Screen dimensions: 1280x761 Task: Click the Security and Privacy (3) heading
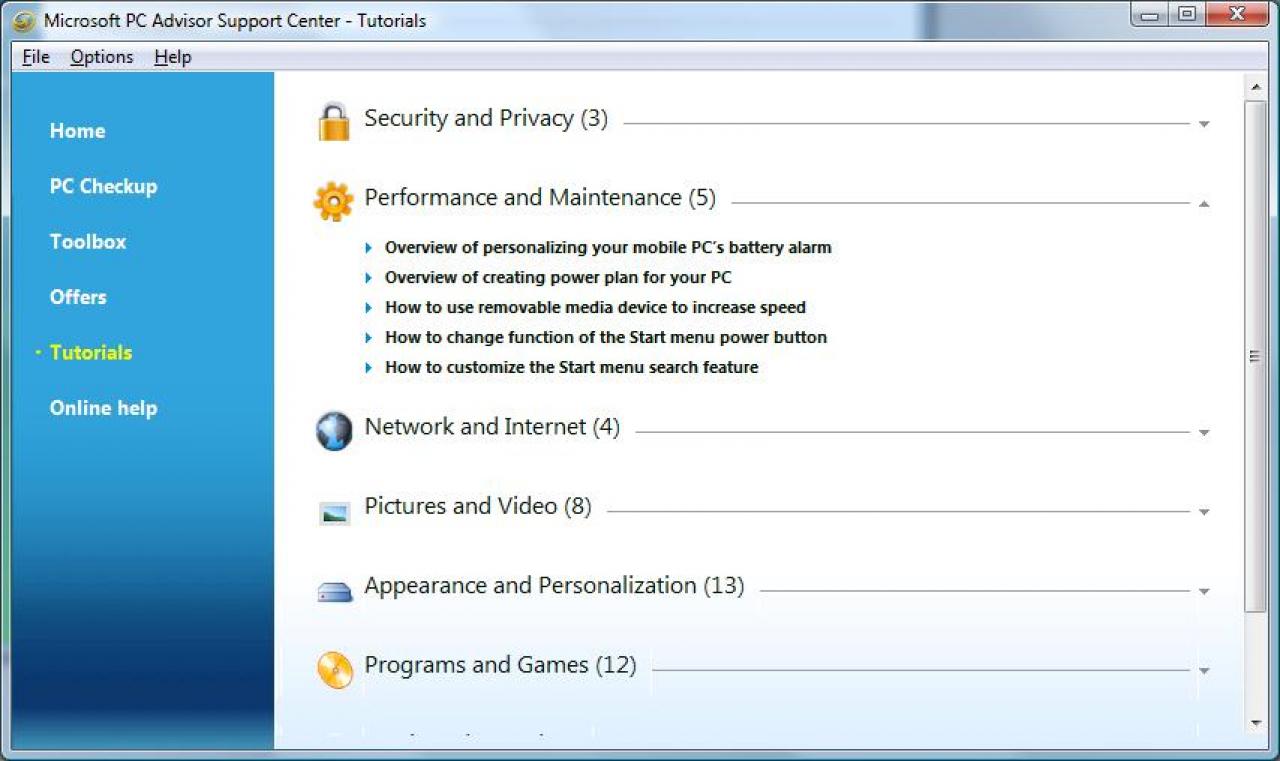click(486, 118)
